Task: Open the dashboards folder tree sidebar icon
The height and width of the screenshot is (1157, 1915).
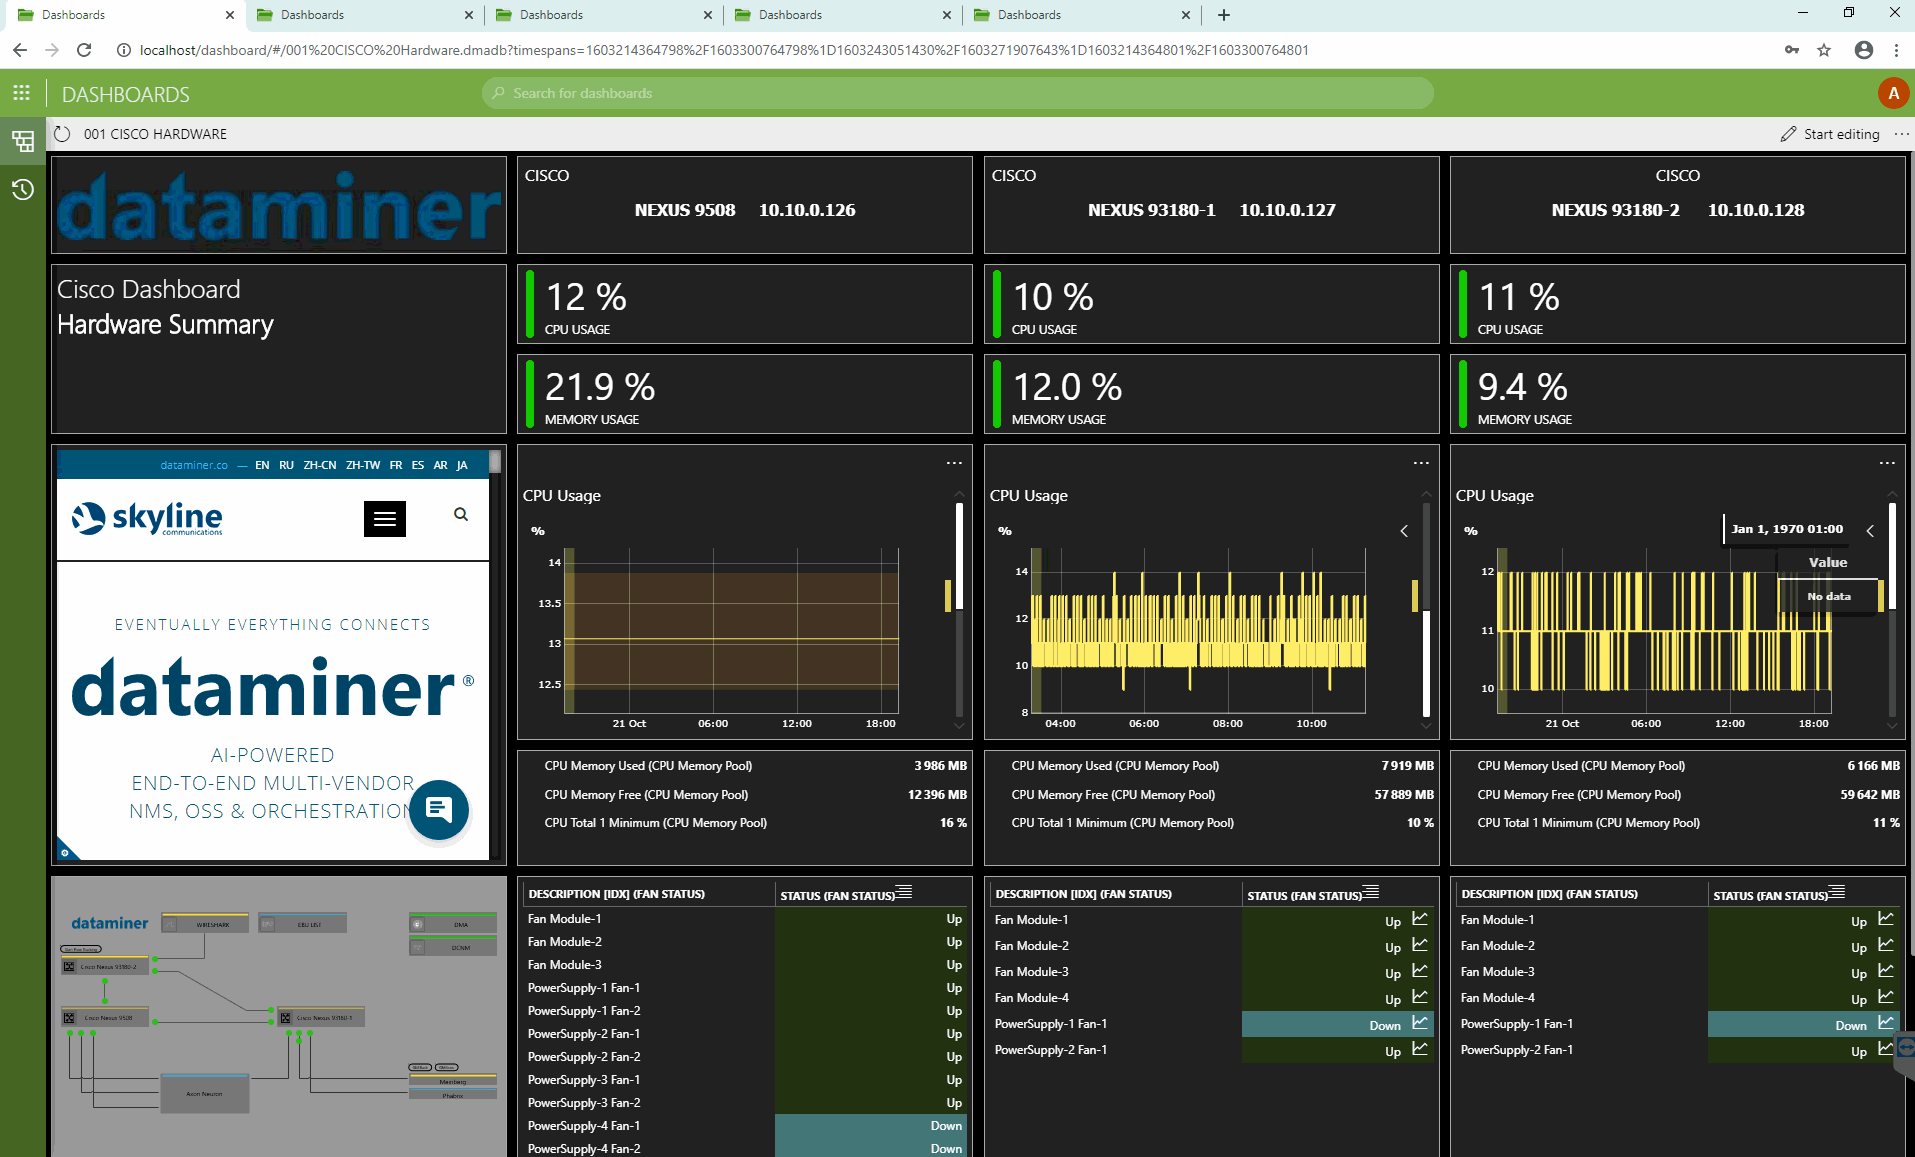Action: 22,141
